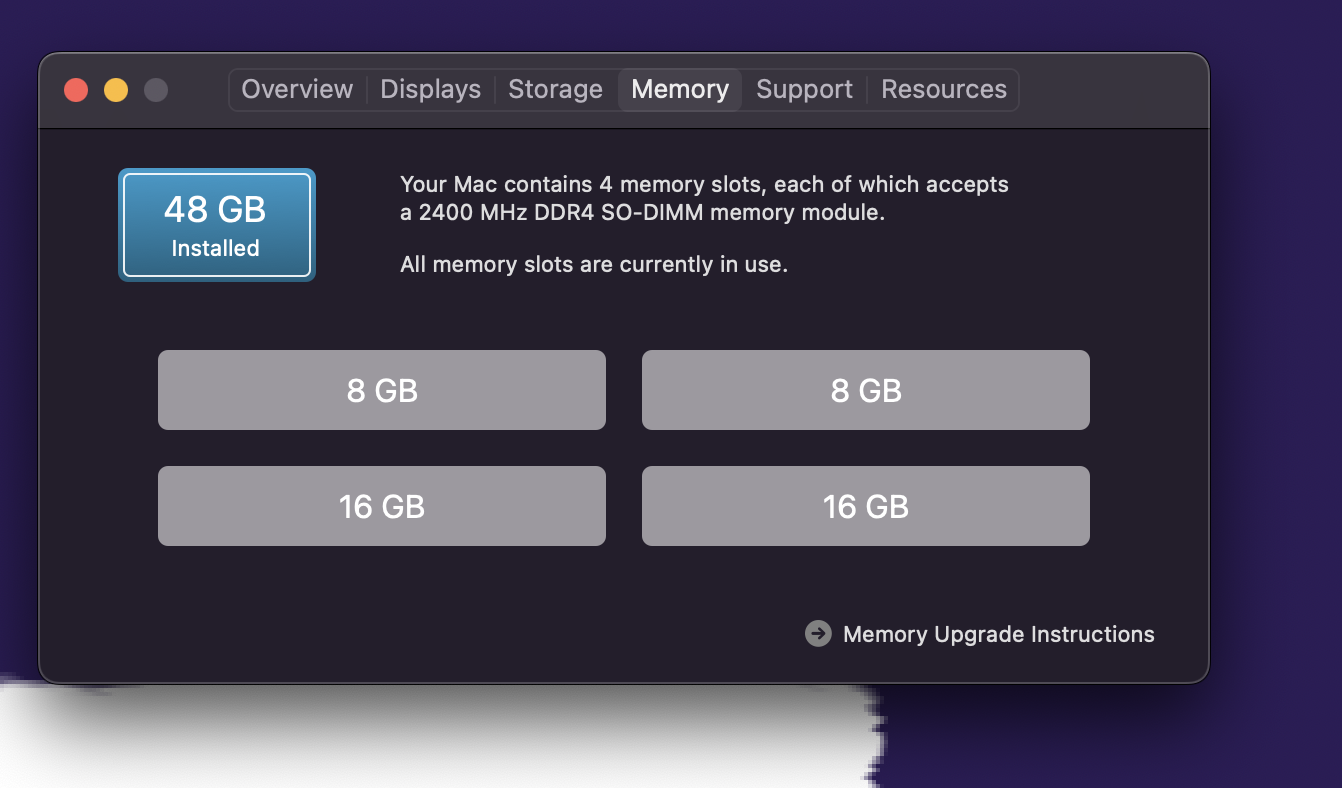Viewport: 1342px width, 788px height.
Task: Open the Displays tab
Action: 430,89
